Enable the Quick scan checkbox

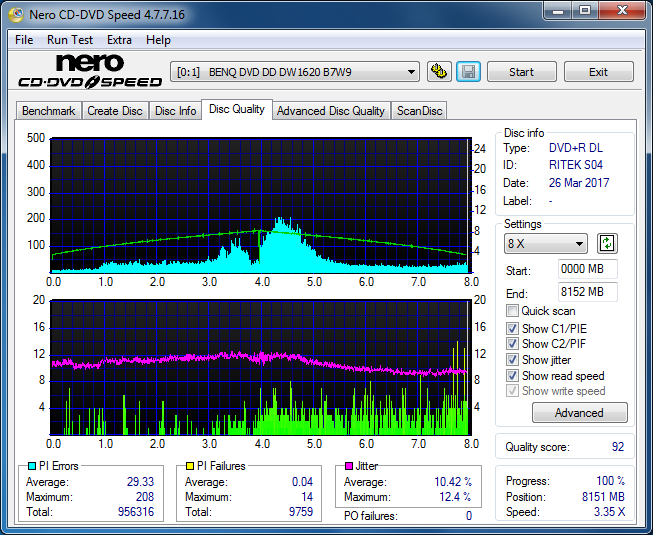coord(513,311)
